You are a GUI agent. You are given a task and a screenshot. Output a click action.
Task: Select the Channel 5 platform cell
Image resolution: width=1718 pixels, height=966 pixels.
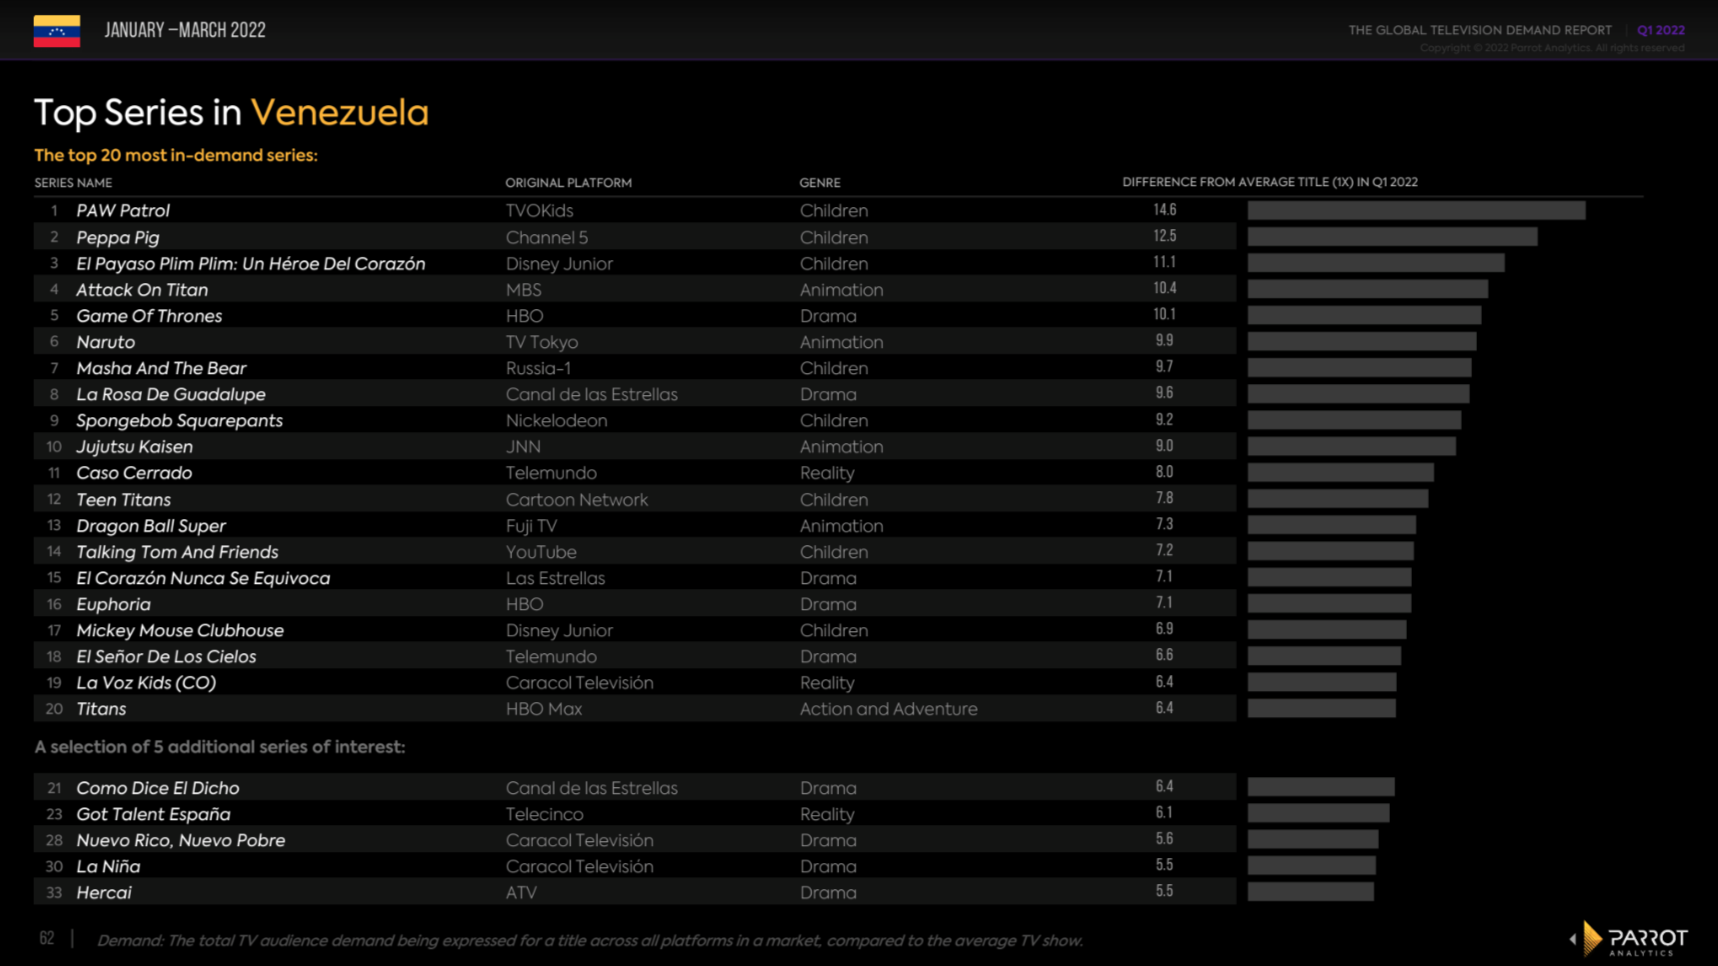click(x=547, y=238)
